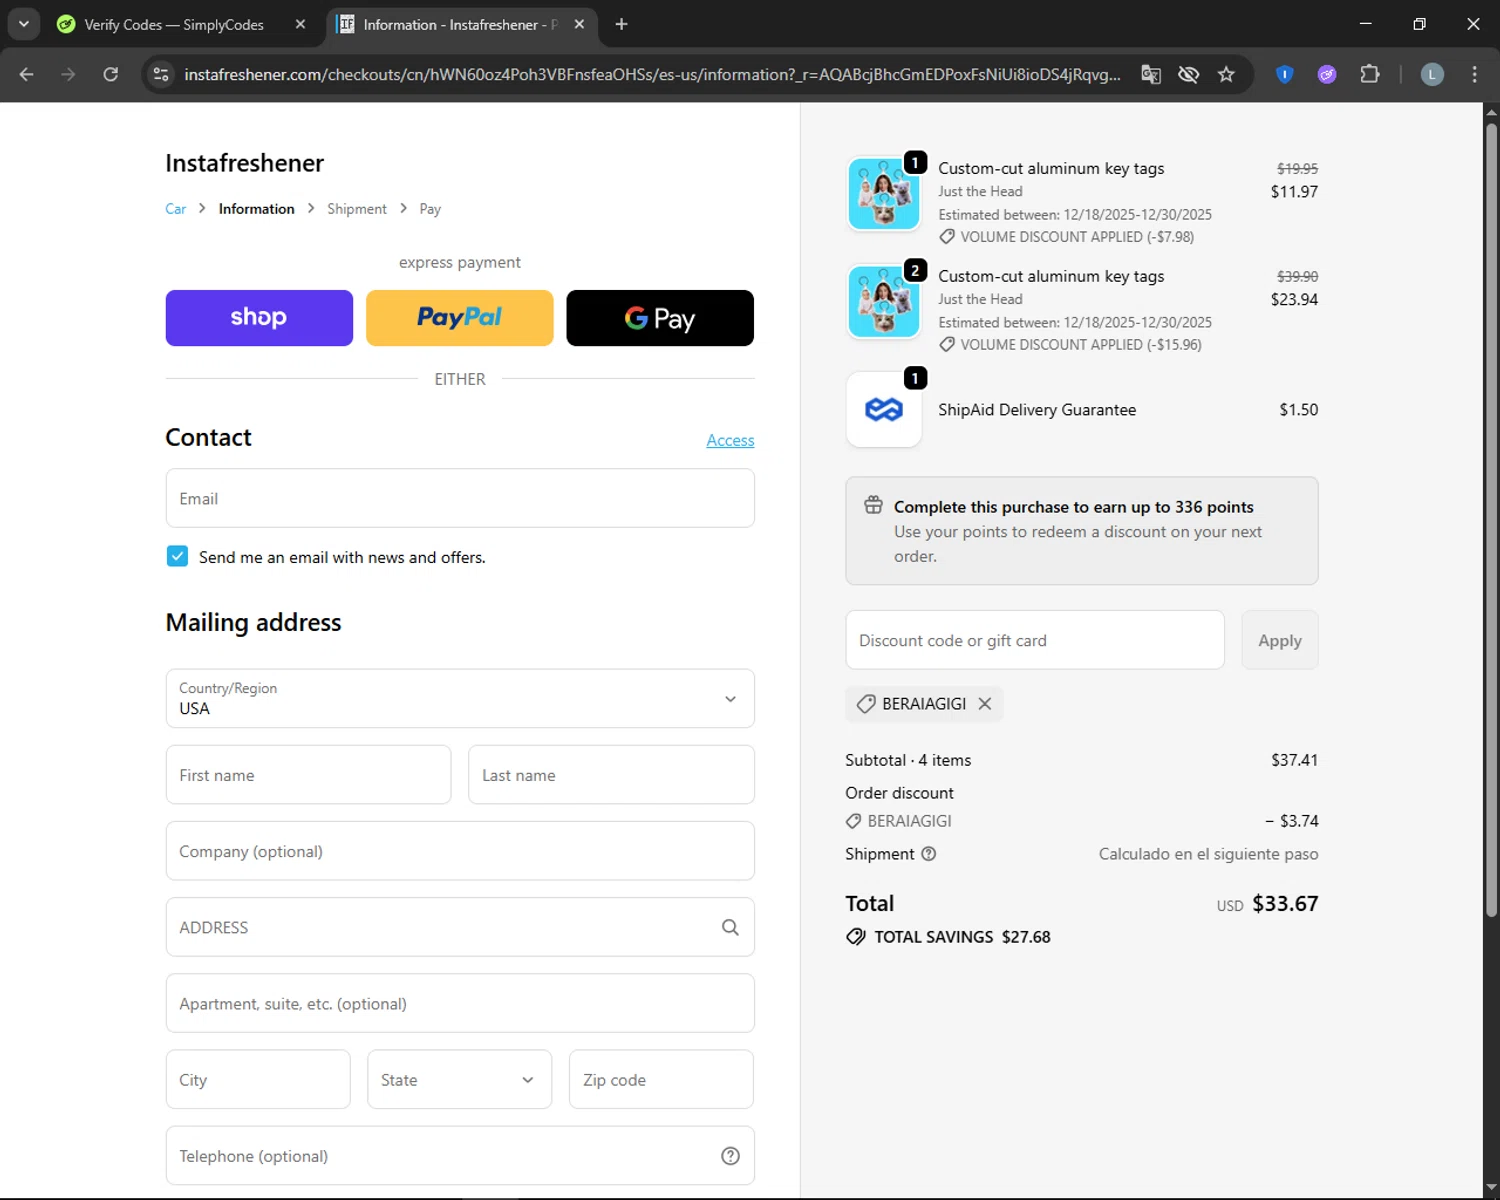The height and width of the screenshot is (1200, 1500).
Task: Click the page vertical scrollbar
Action: click(1491, 520)
